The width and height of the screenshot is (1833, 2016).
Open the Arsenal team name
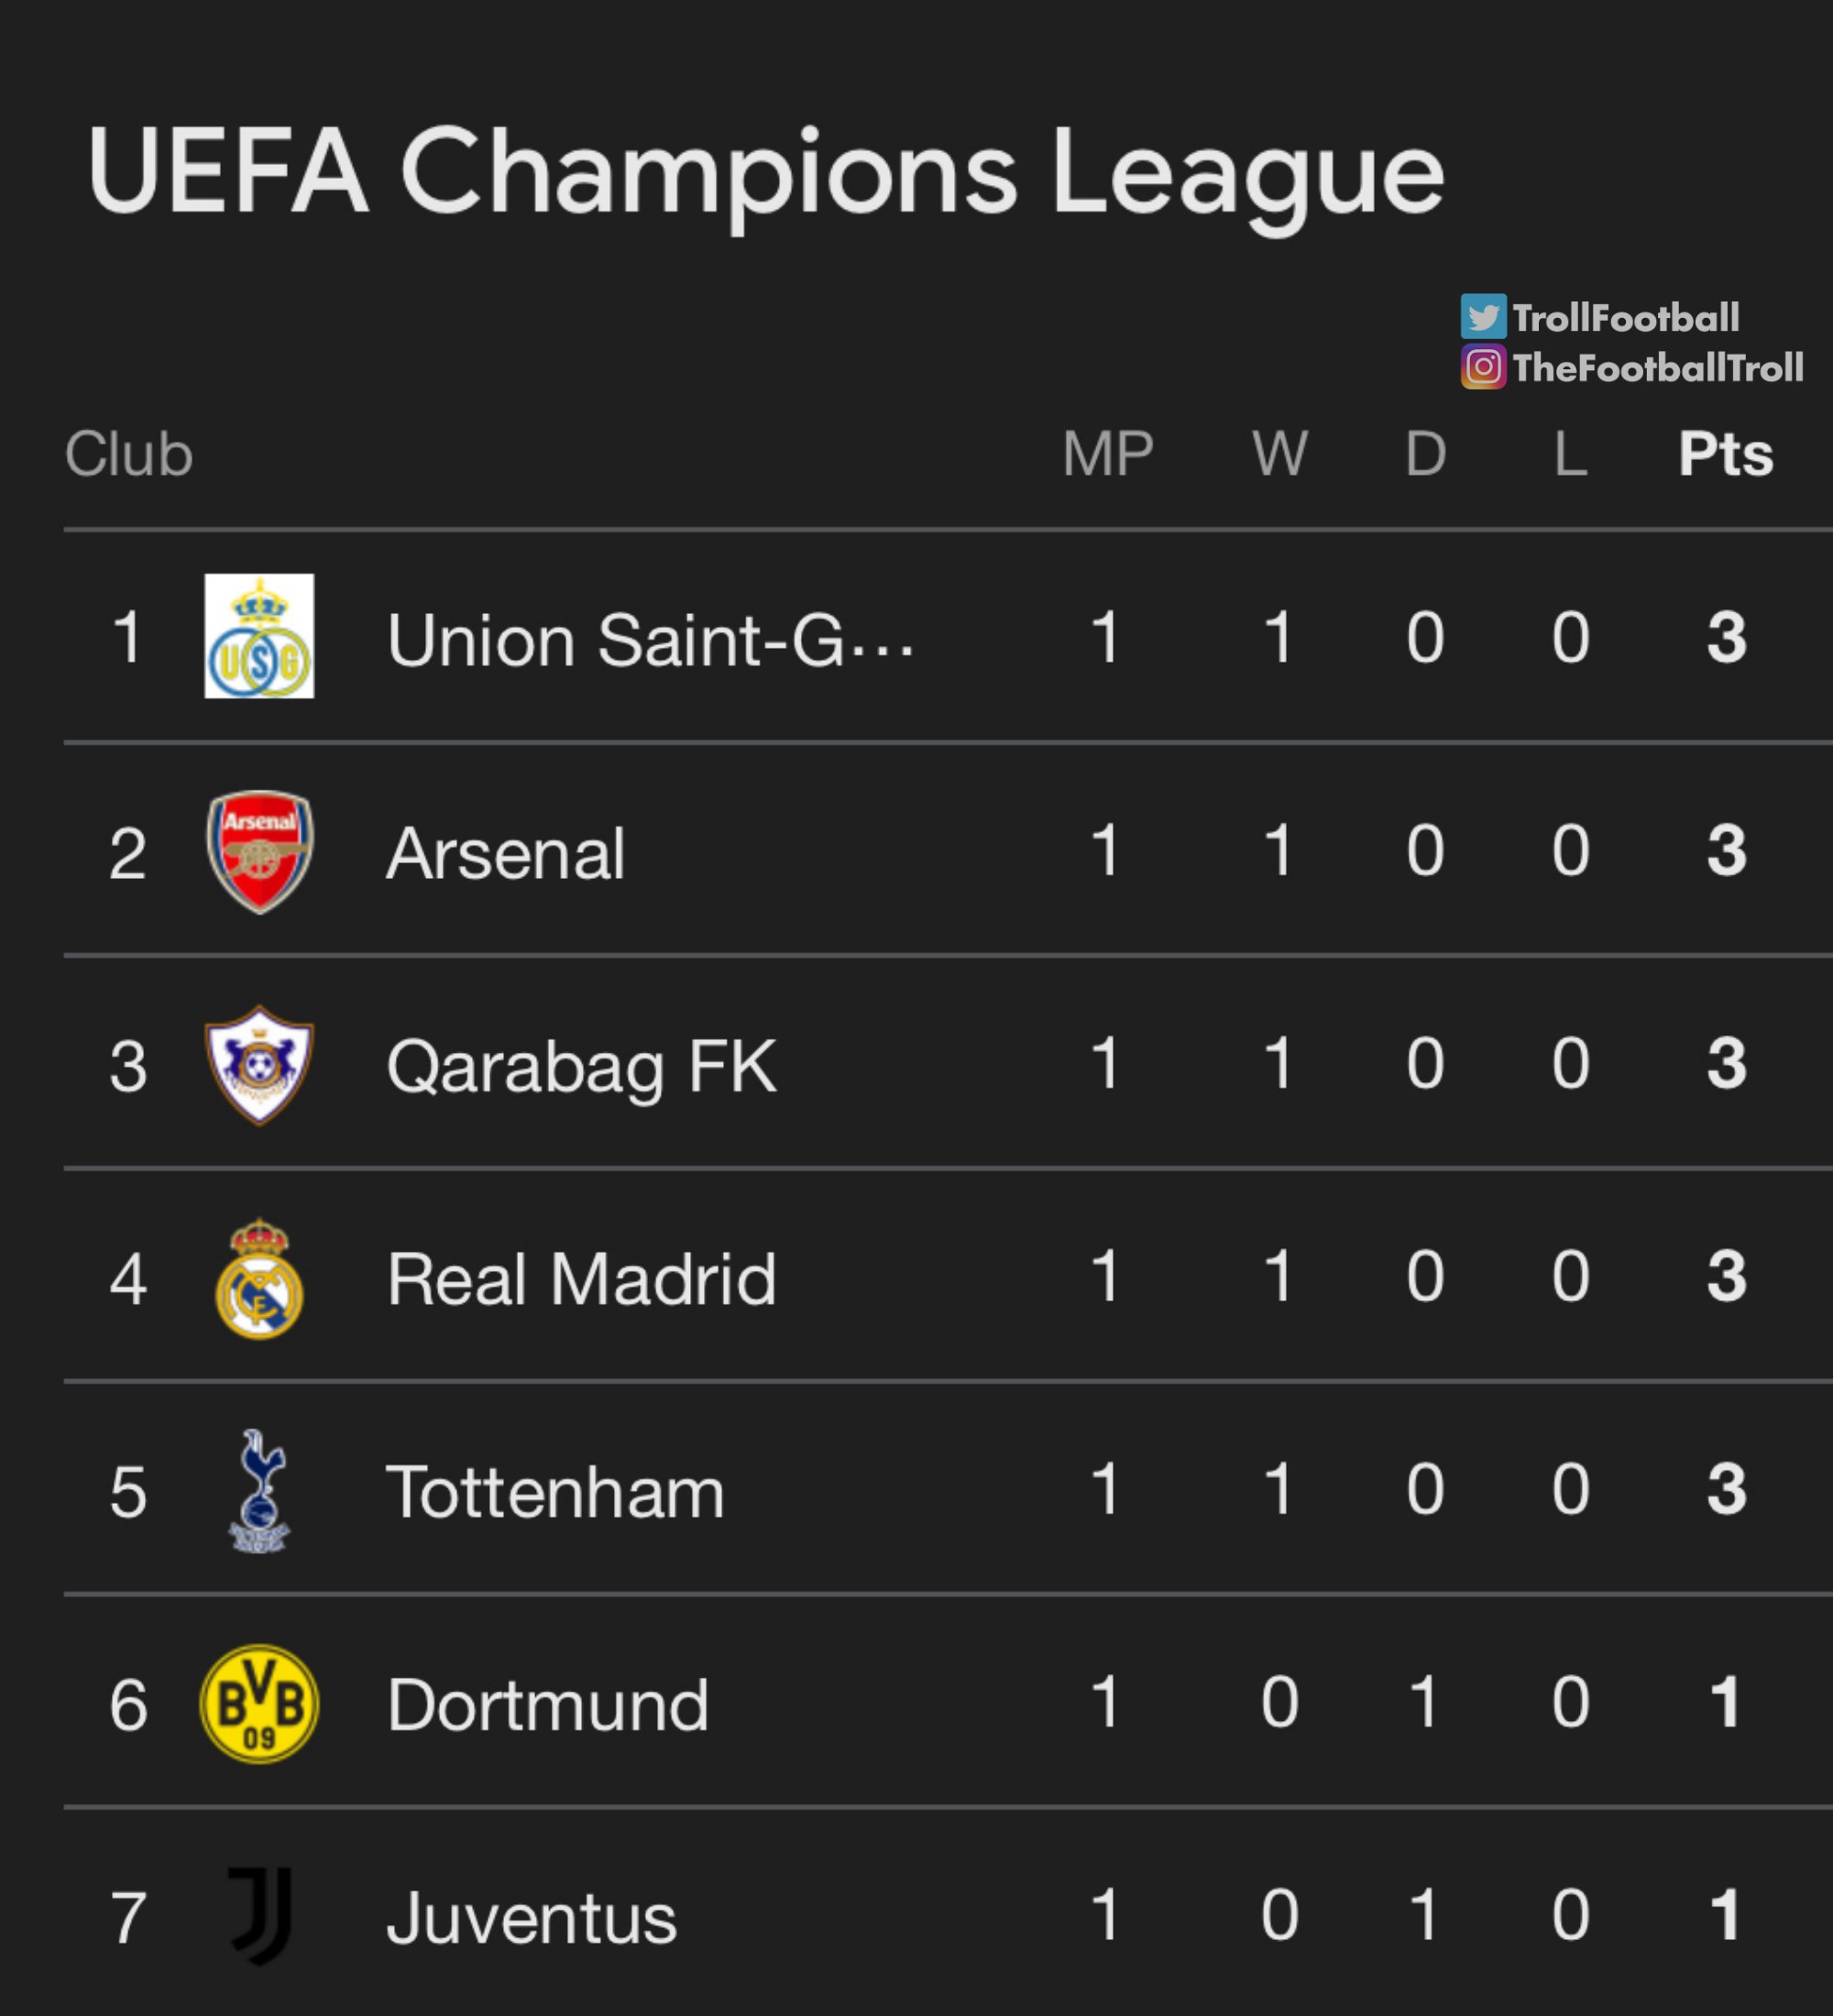506,853
